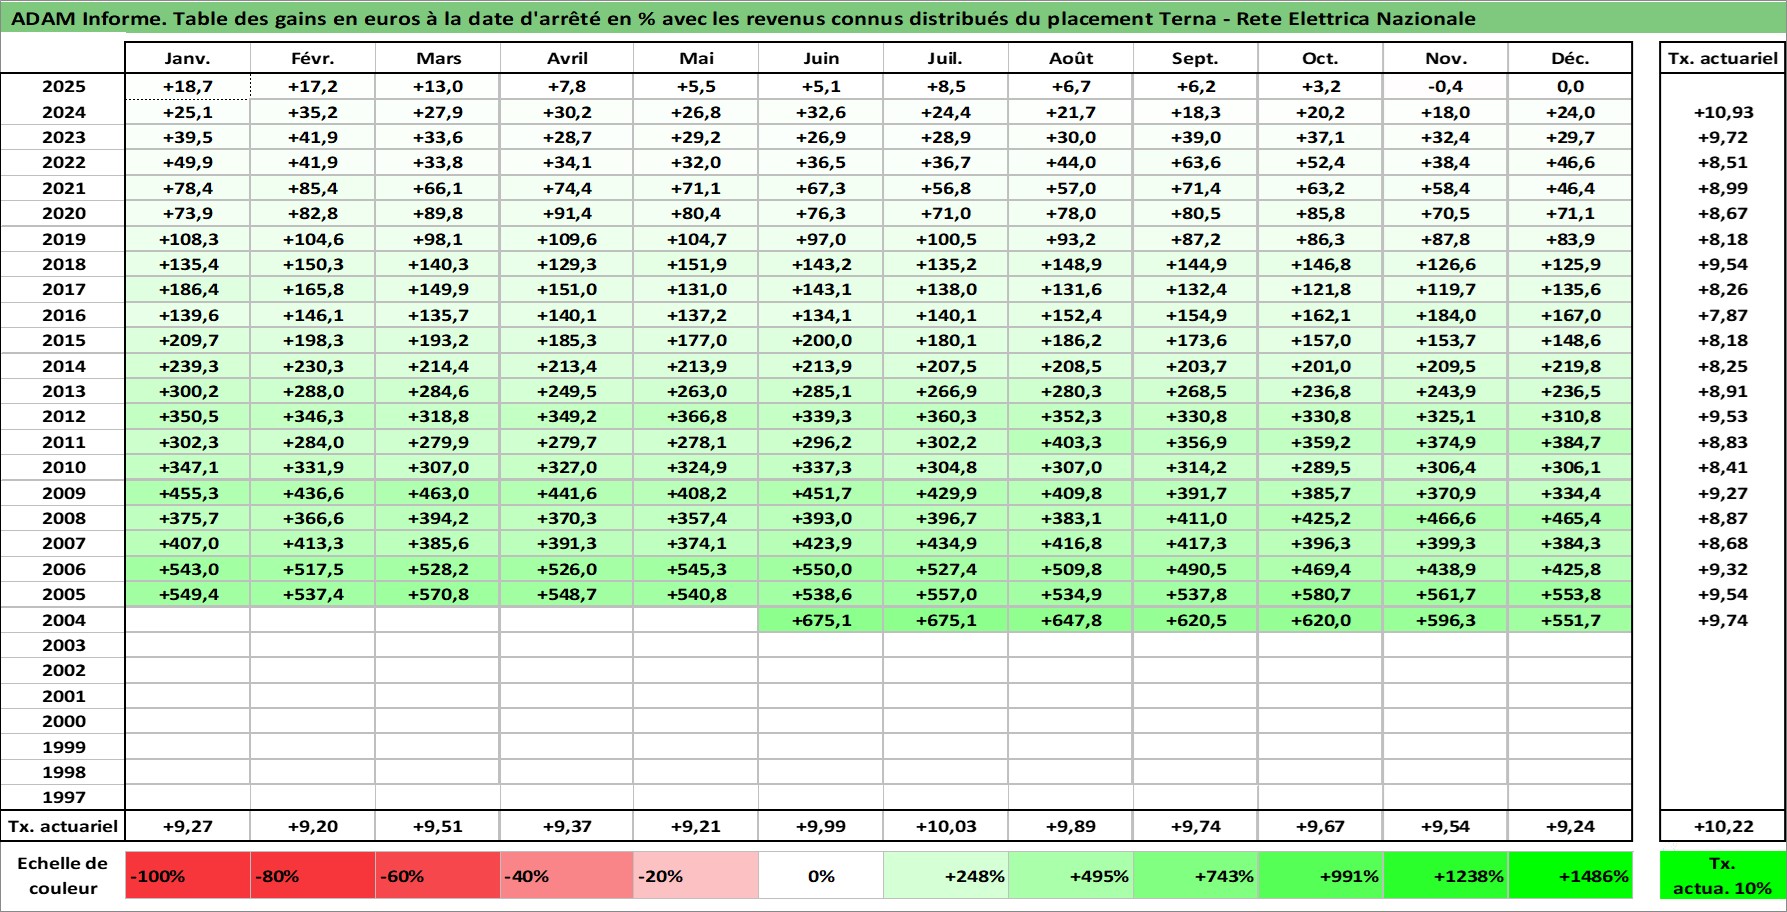Image resolution: width=1787 pixels, height=912 pixels.
Task: Click the 2021 row label
Action: point(63,188)
